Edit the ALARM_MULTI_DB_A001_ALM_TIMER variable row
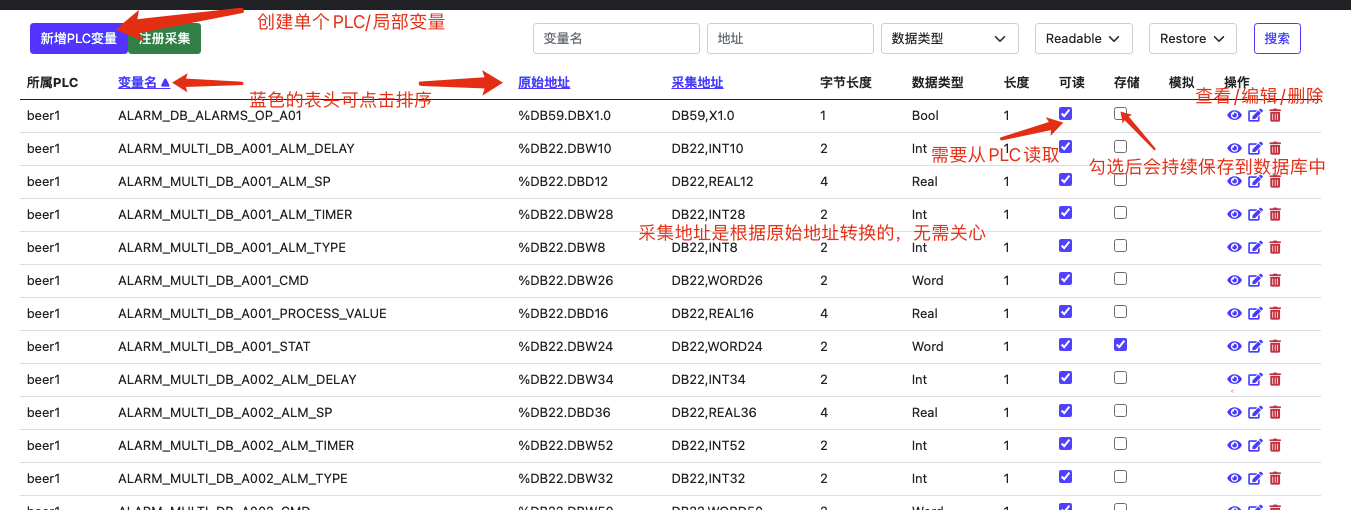 tap(1255, 215)
